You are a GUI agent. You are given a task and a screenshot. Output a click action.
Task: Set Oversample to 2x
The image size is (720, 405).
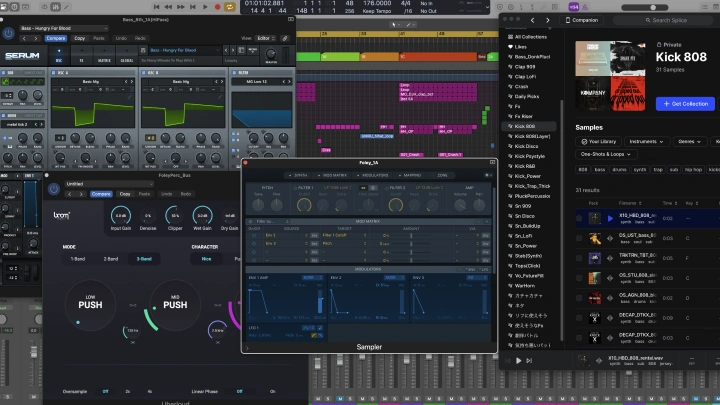pos(128,392)
